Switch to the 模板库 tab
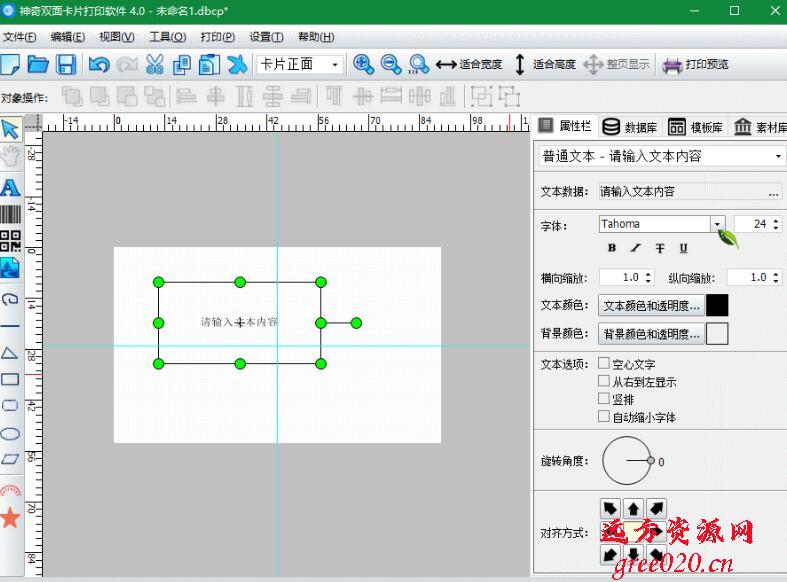This screenshot has width=787, height=582. (696, 127)
